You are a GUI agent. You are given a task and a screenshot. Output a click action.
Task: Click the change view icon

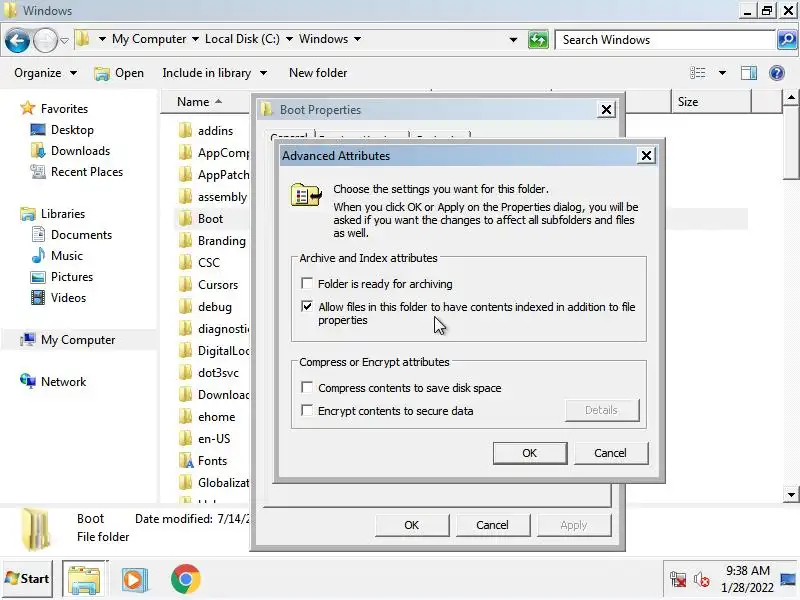[697, 73]
